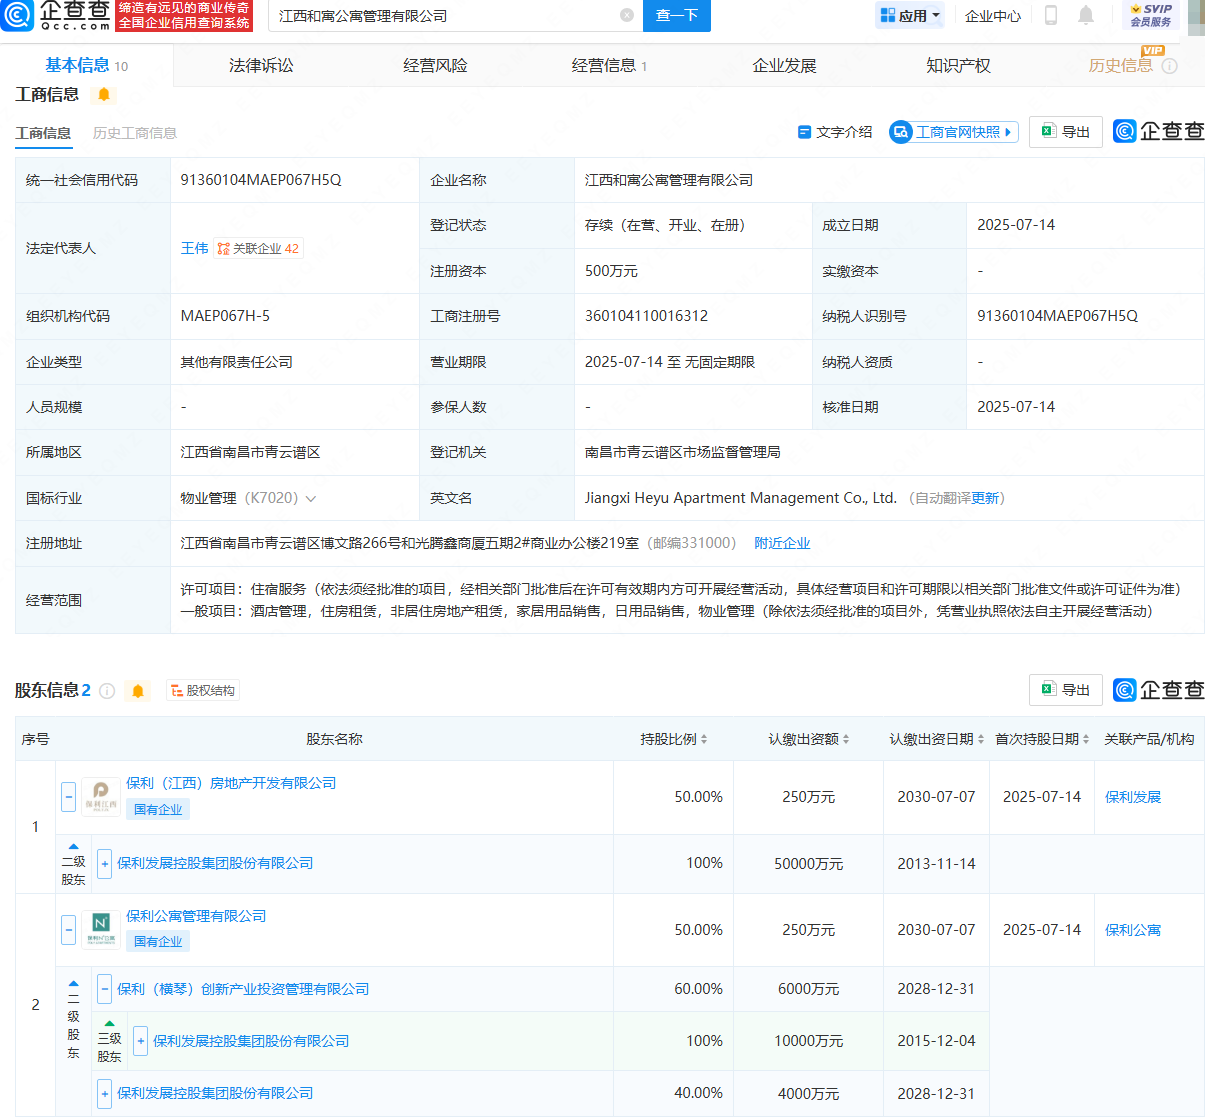Select 工商信息 sub-tab

[43, 133]
